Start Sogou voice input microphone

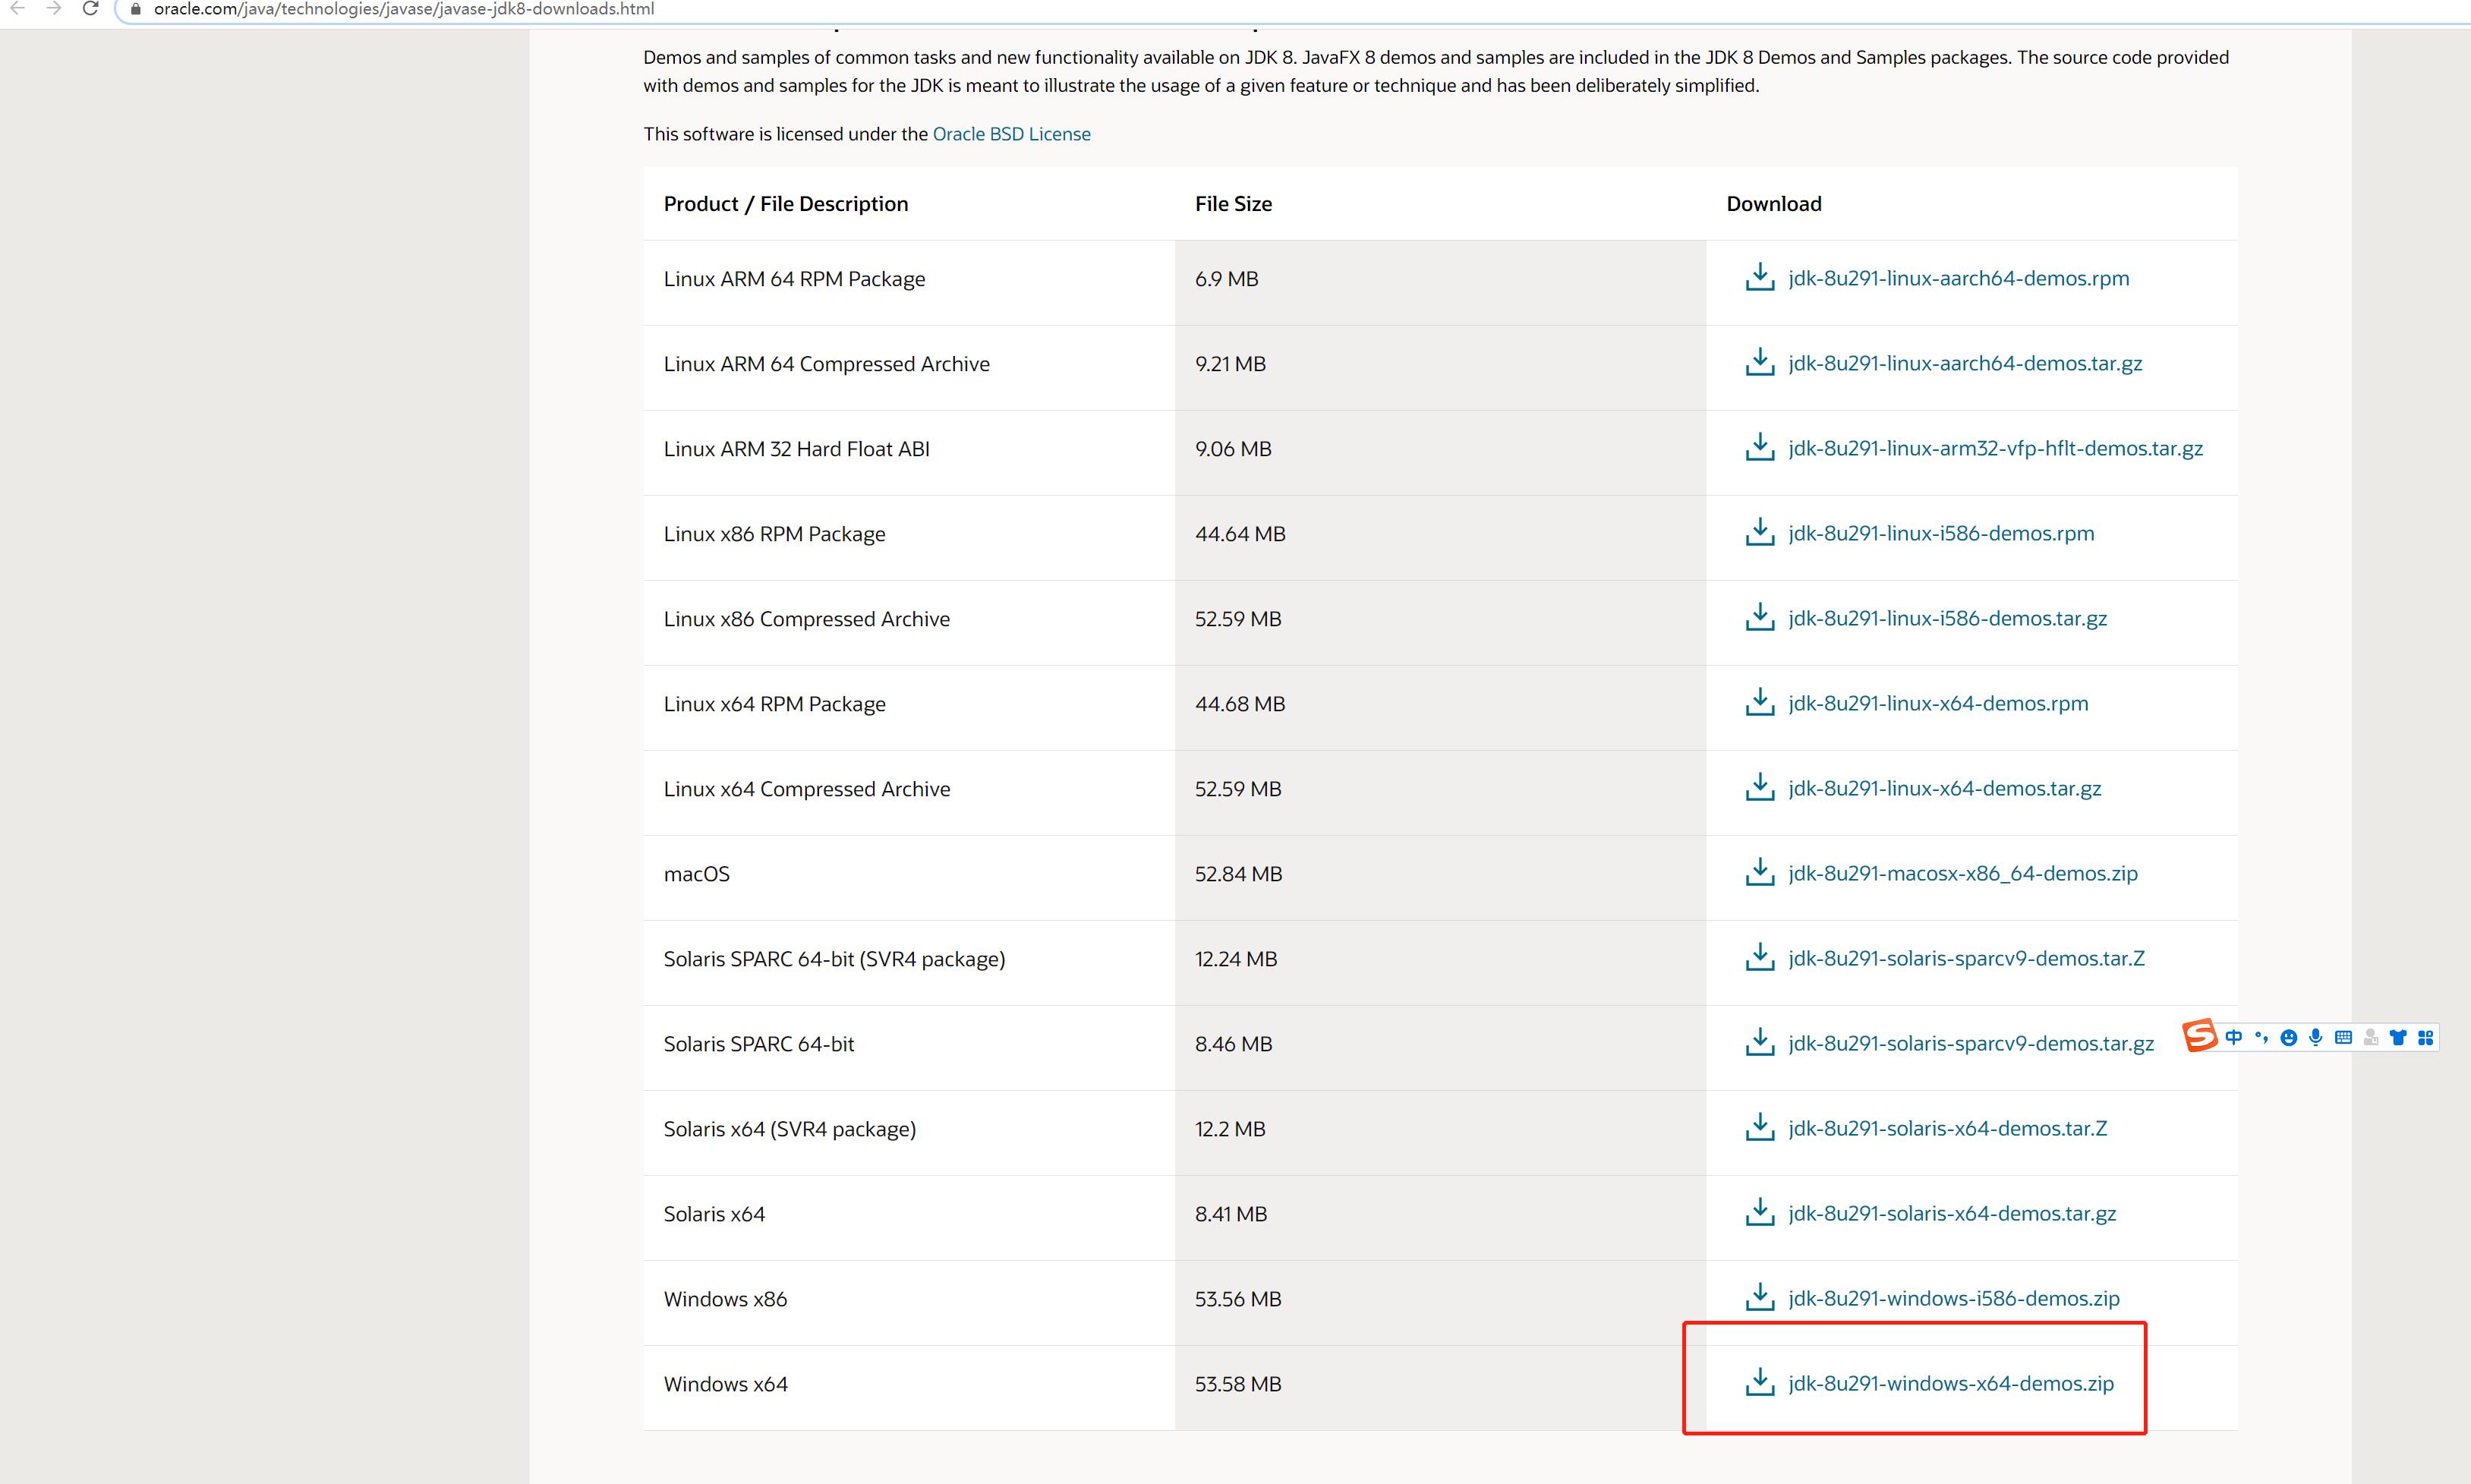click(2315, 1038)
